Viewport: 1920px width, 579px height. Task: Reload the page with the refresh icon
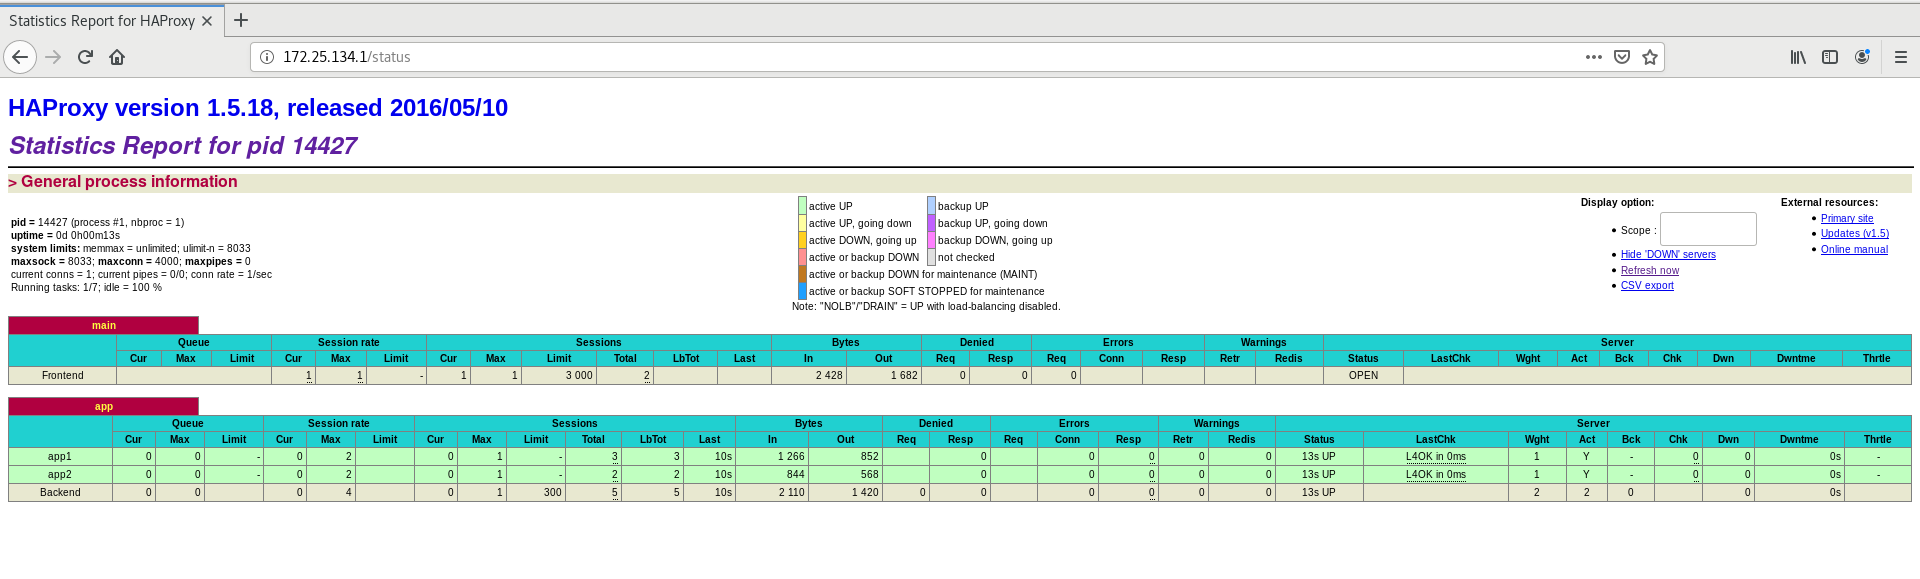pyautogui.click(x=85, y=57)
